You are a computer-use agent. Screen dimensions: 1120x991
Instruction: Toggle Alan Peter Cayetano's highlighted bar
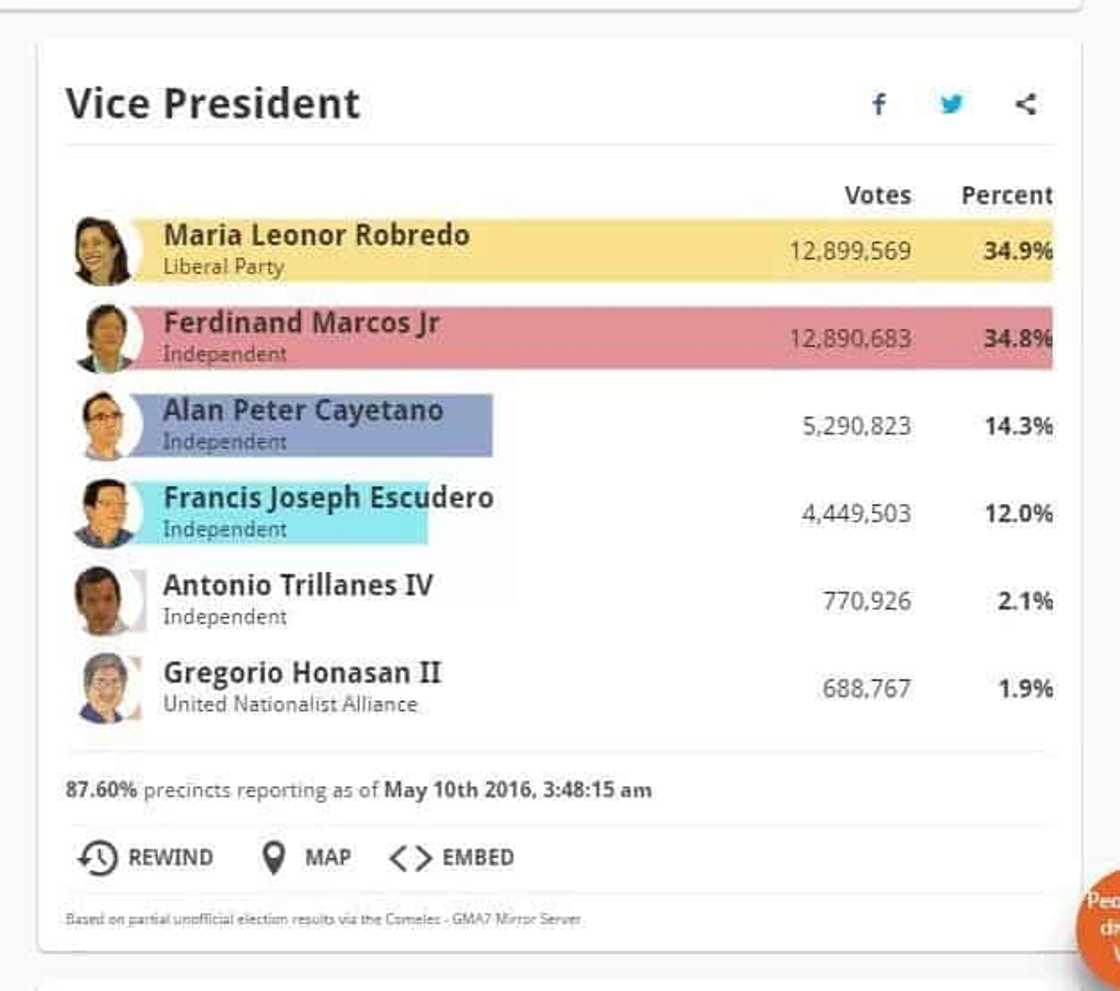pyautogui.click(x=300, y=424)
